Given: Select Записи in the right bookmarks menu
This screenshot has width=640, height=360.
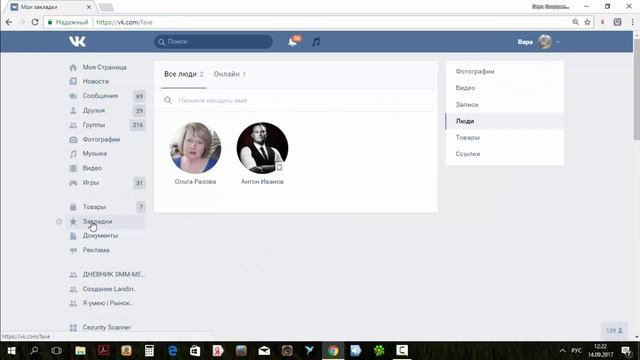Looking at the screenshot, I should coord(504,104).
